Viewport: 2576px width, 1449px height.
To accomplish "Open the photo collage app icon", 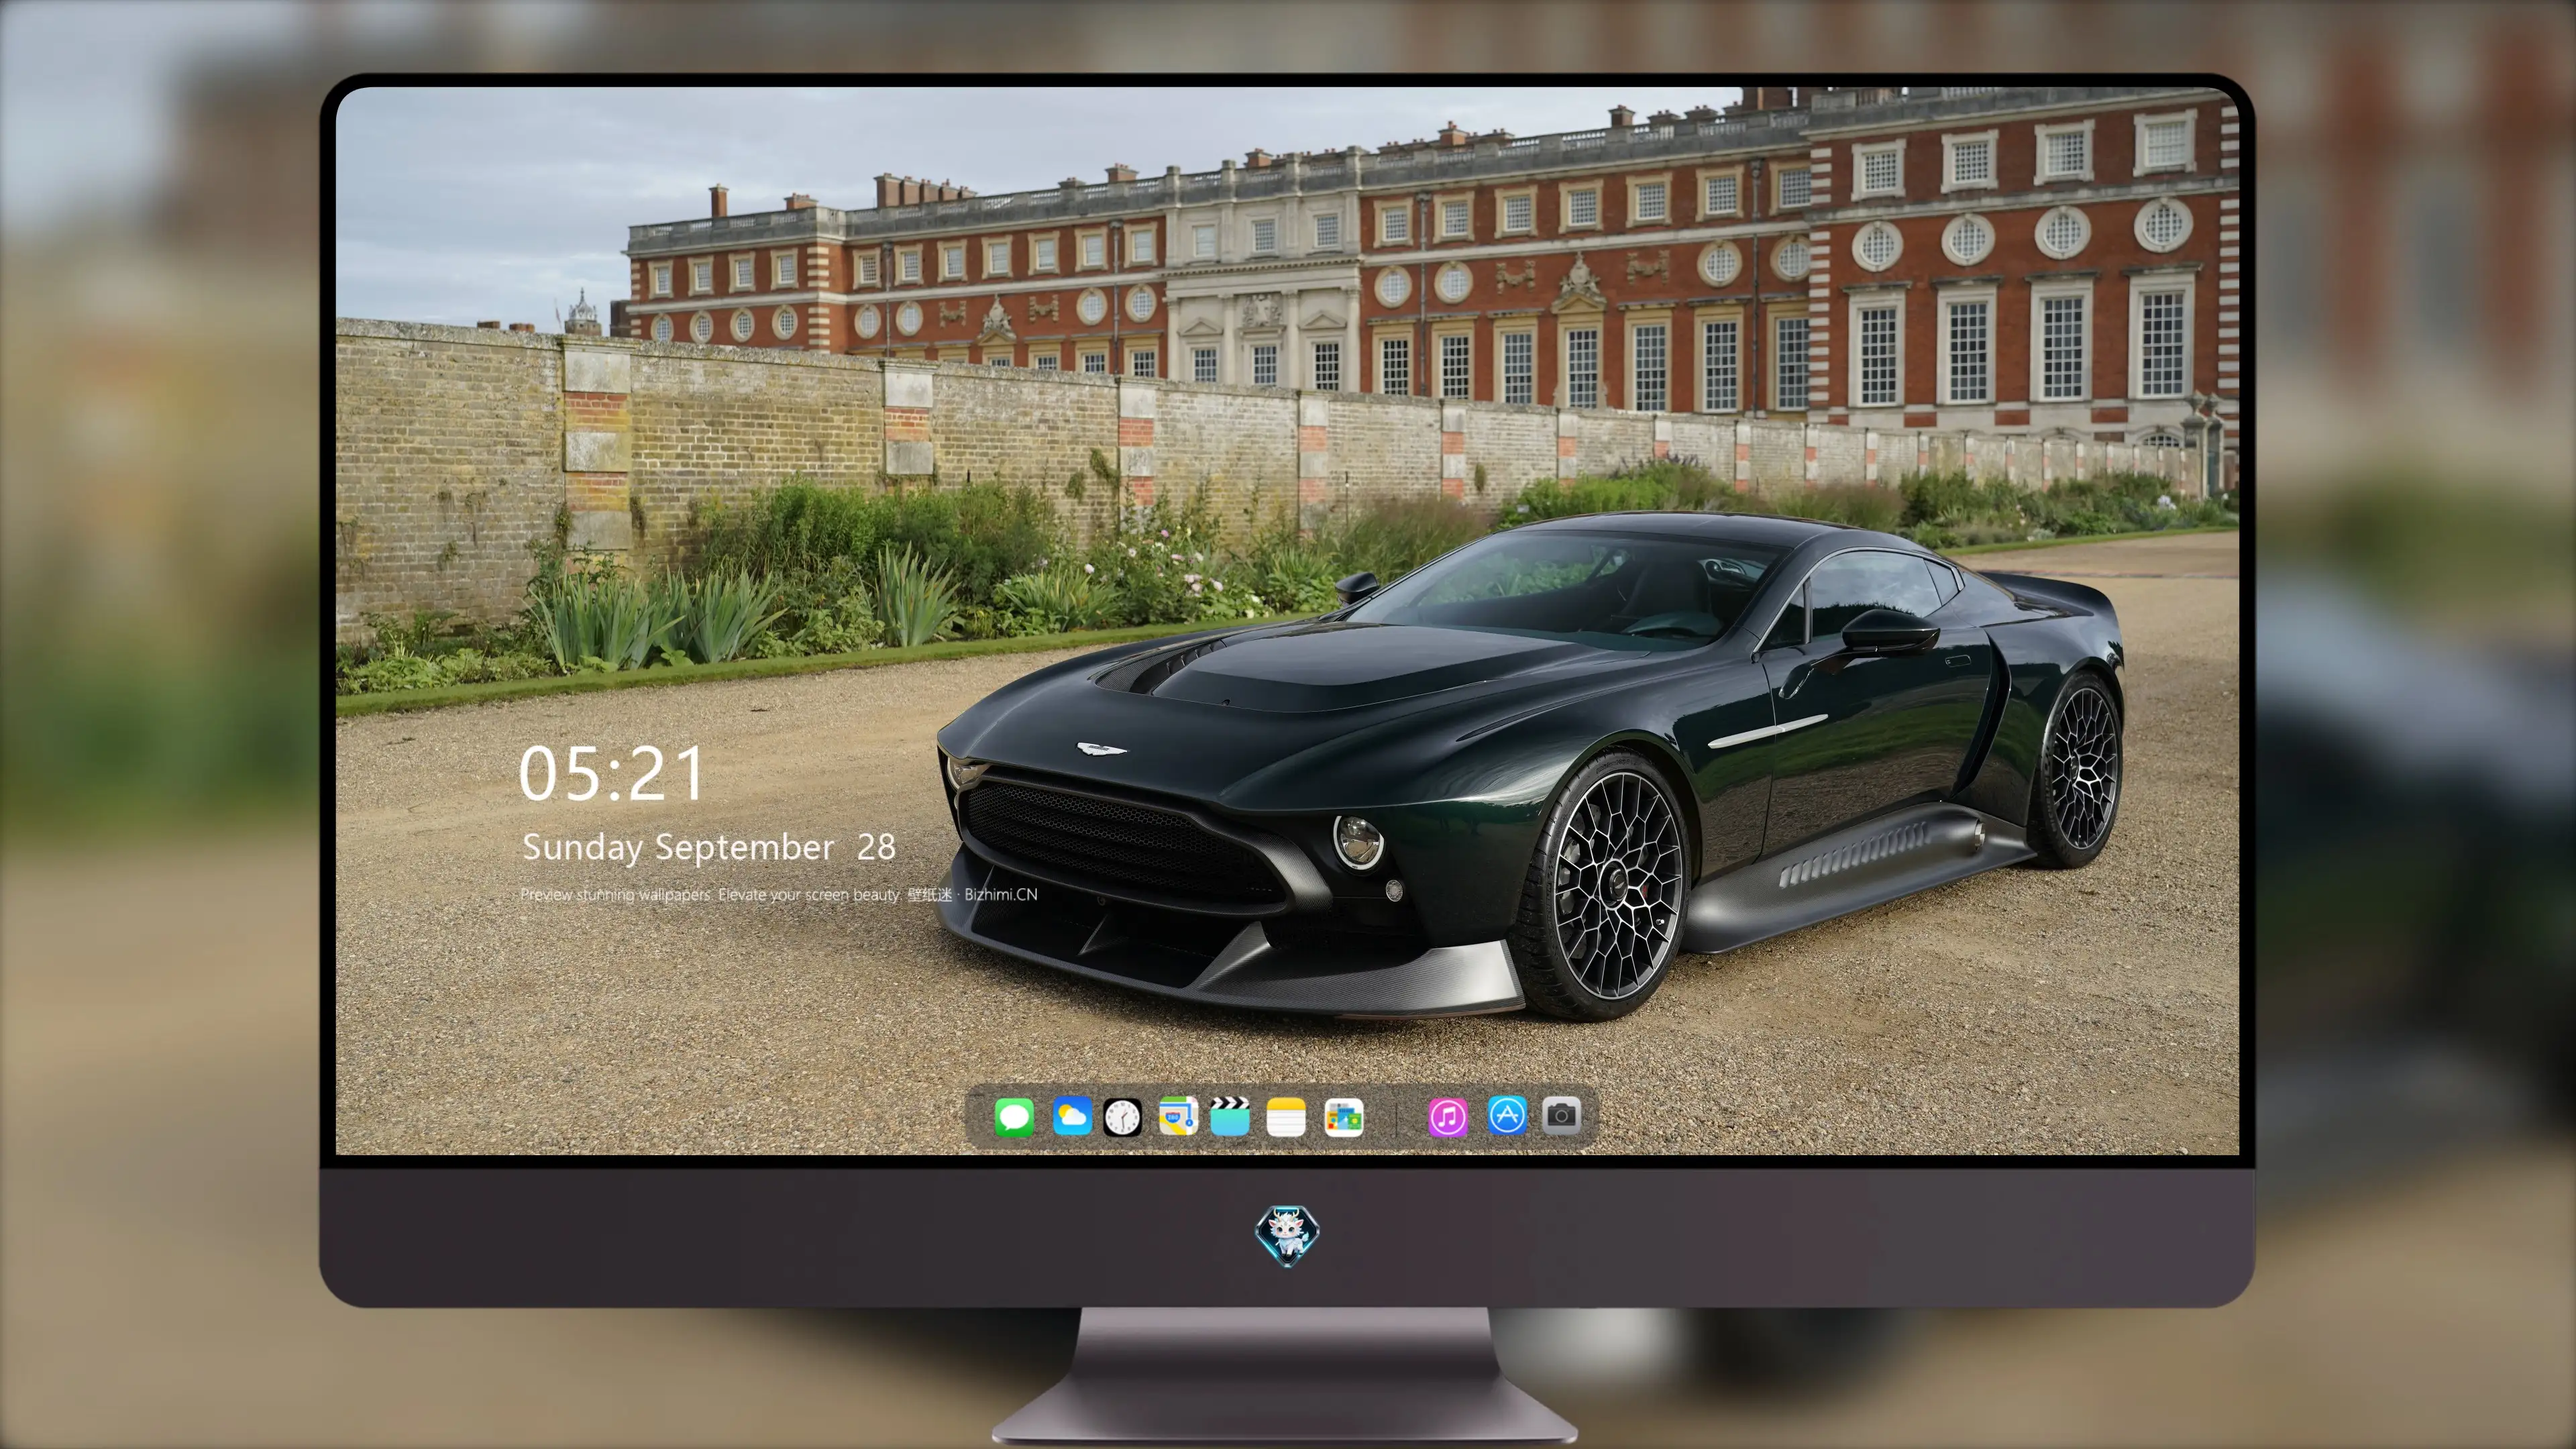I will coord(1343,1117).
